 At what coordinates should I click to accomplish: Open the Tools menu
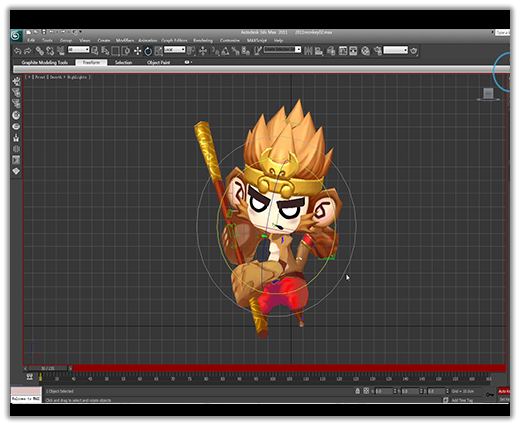coord(47,40)
